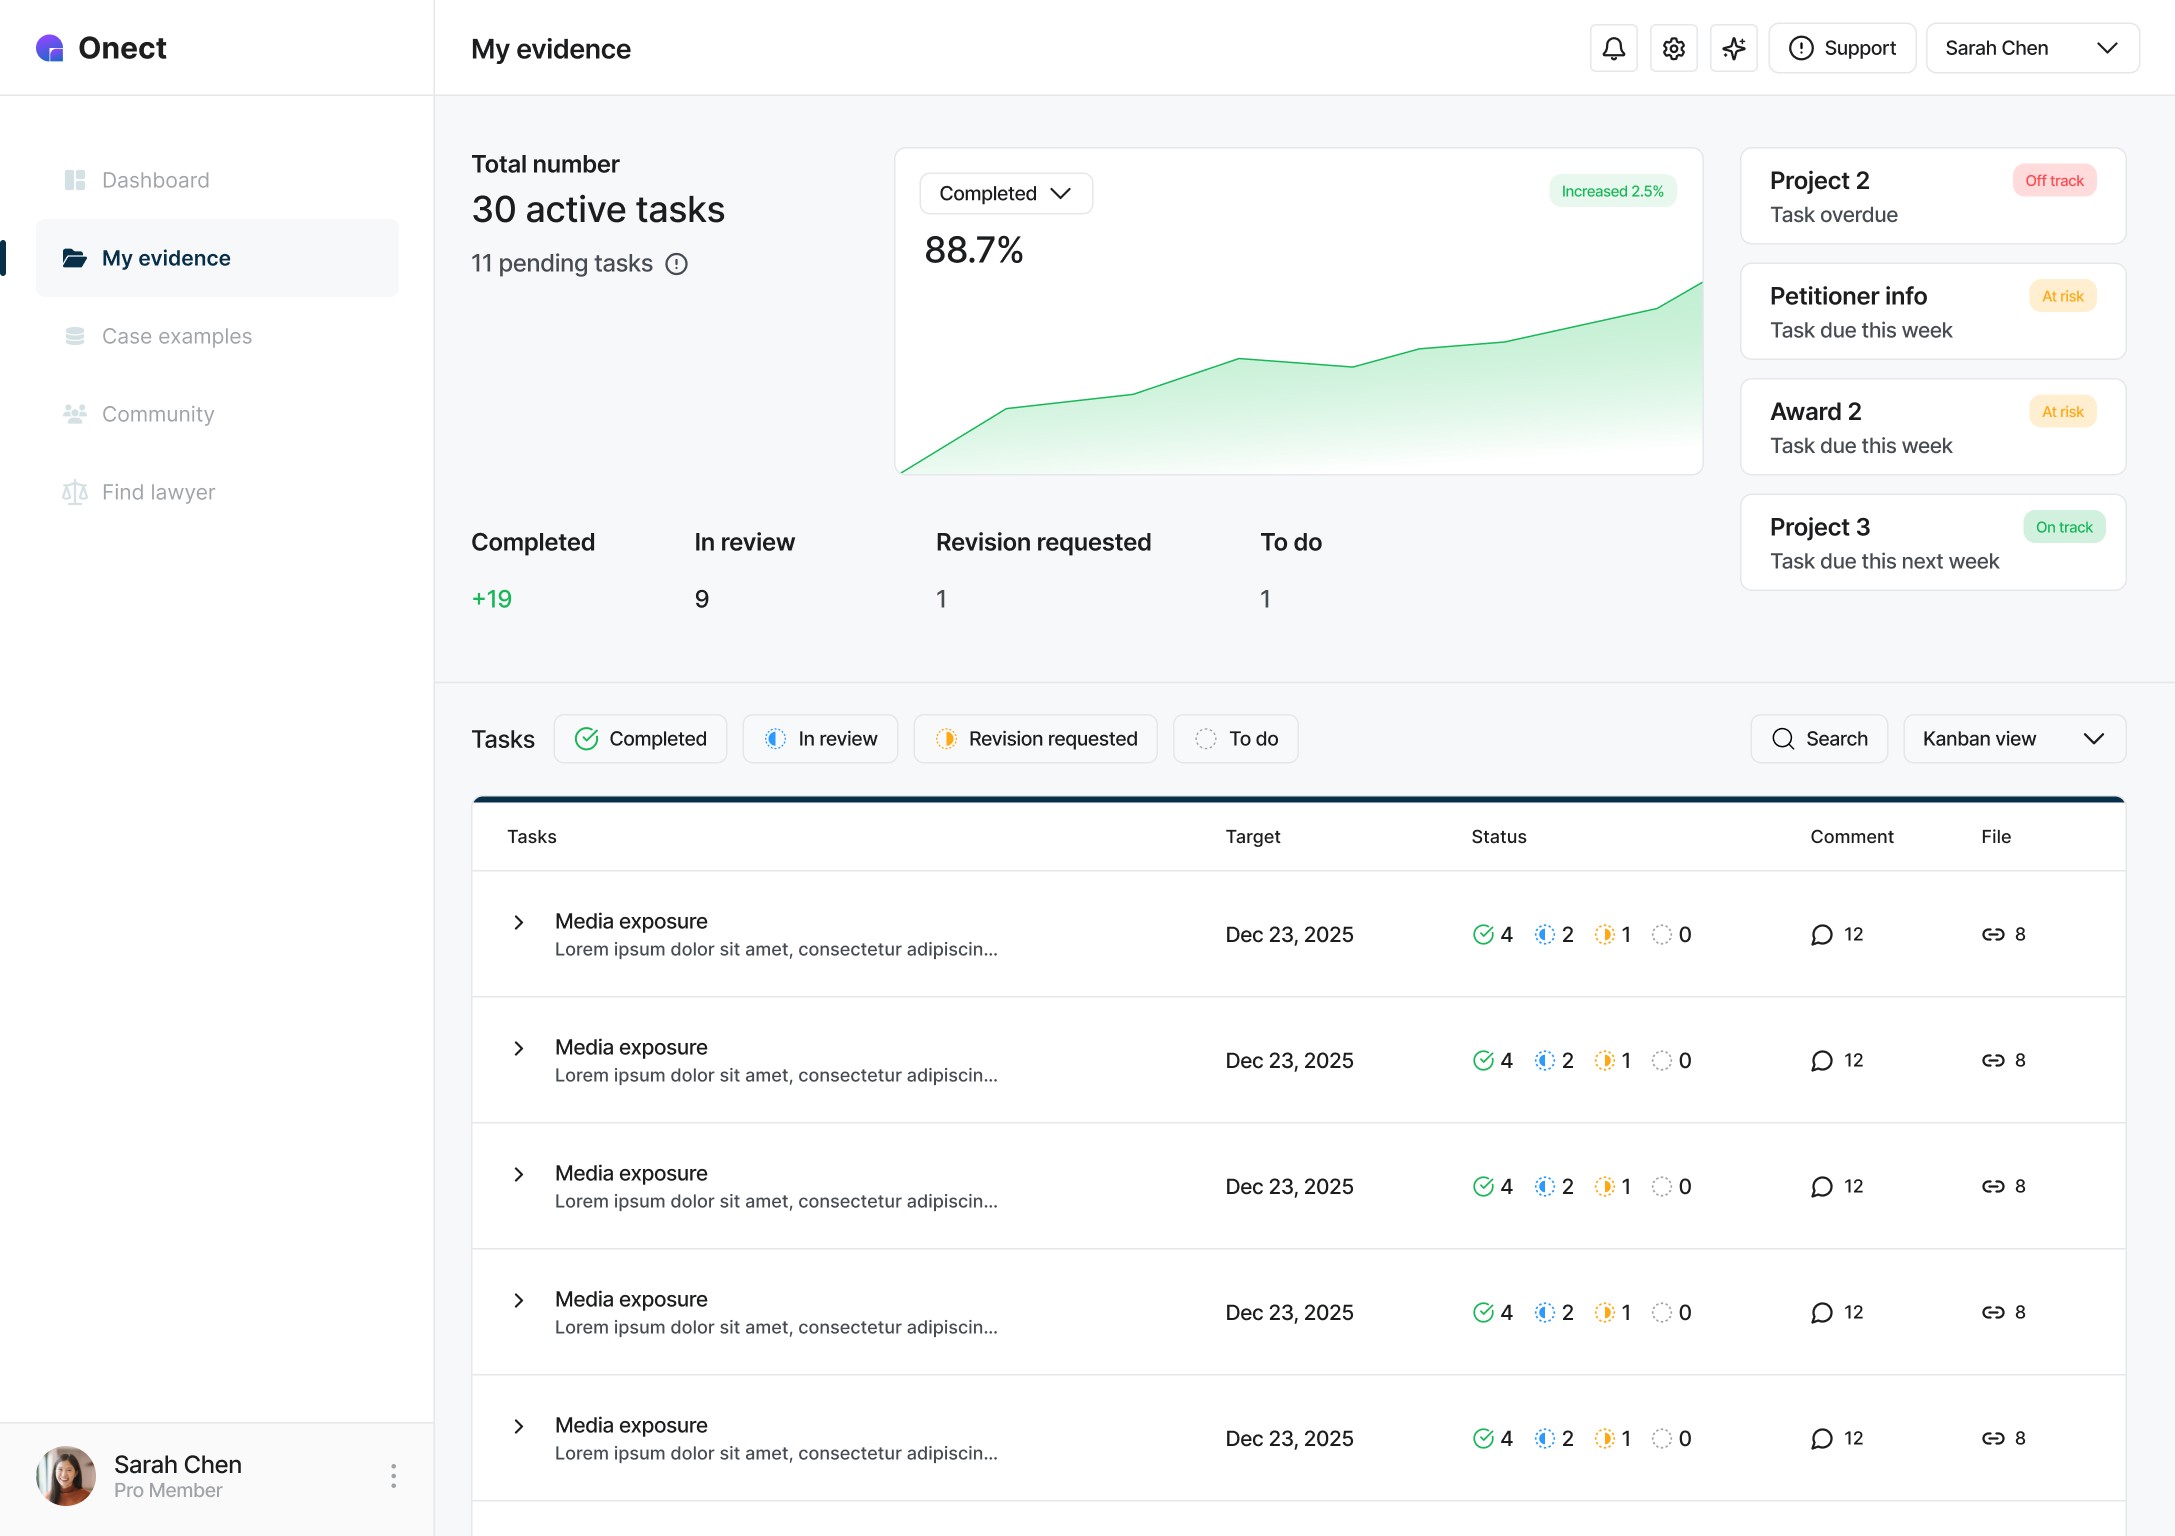
Task: Go to Case examples in sidebar
Action: [177, 336]
